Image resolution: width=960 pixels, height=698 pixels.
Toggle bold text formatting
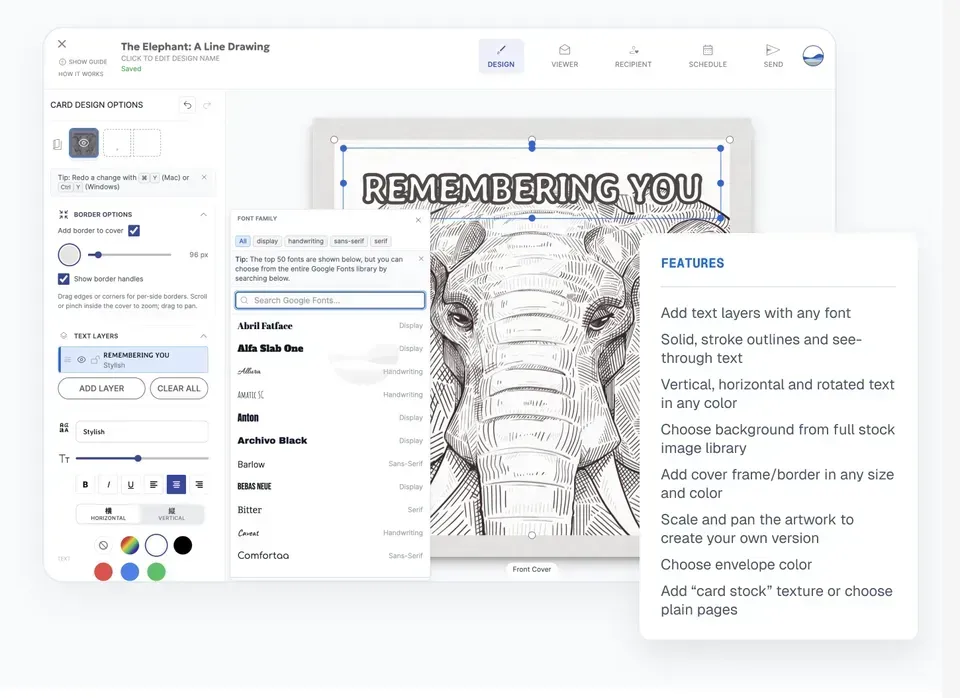point(85,484)
